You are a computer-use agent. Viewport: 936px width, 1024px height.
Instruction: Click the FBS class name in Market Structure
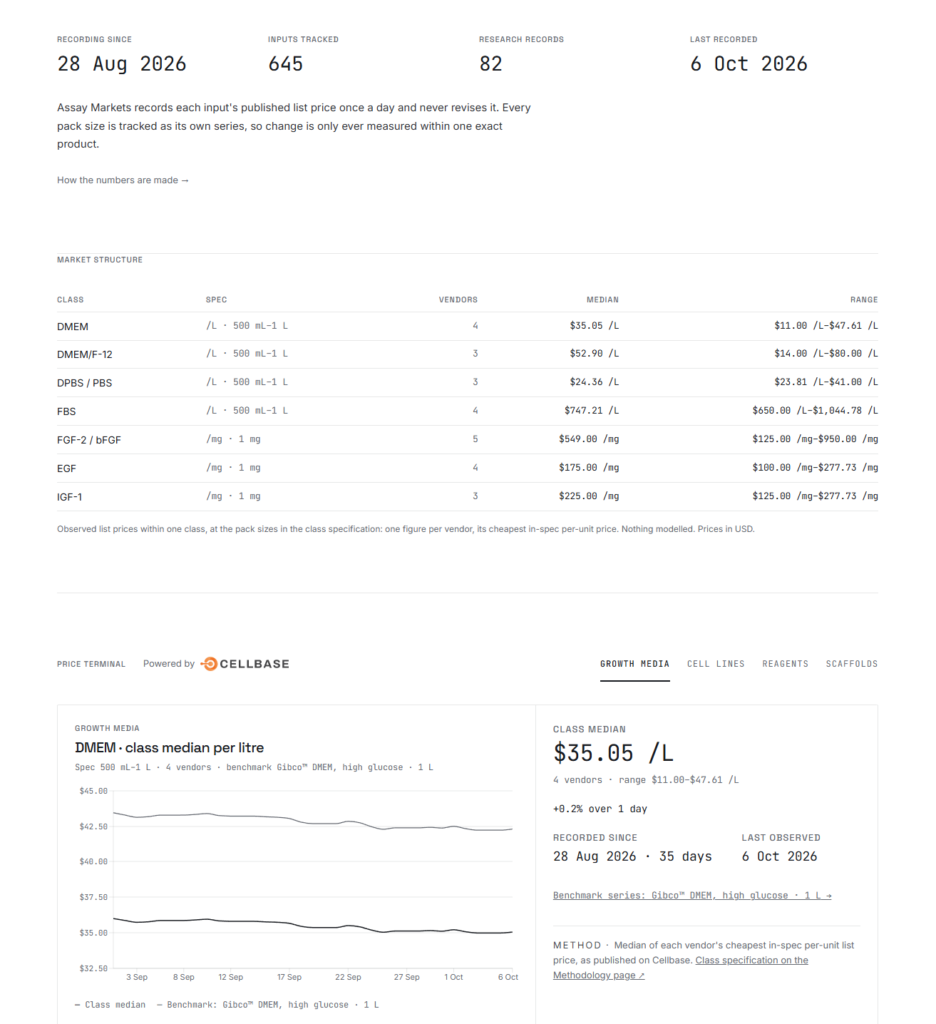[x=66, y=411]
